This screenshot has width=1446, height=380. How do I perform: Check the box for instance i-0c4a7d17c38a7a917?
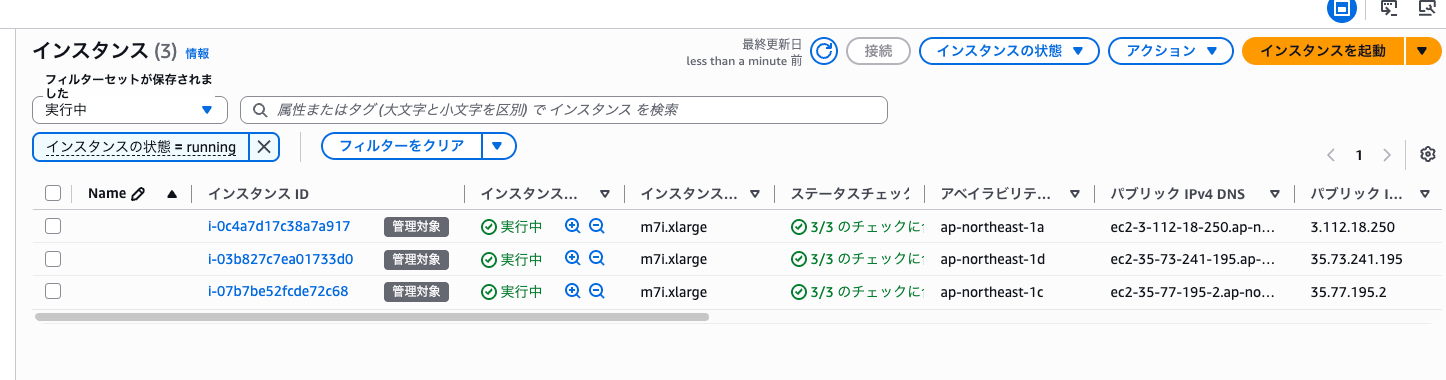(53, 227)
